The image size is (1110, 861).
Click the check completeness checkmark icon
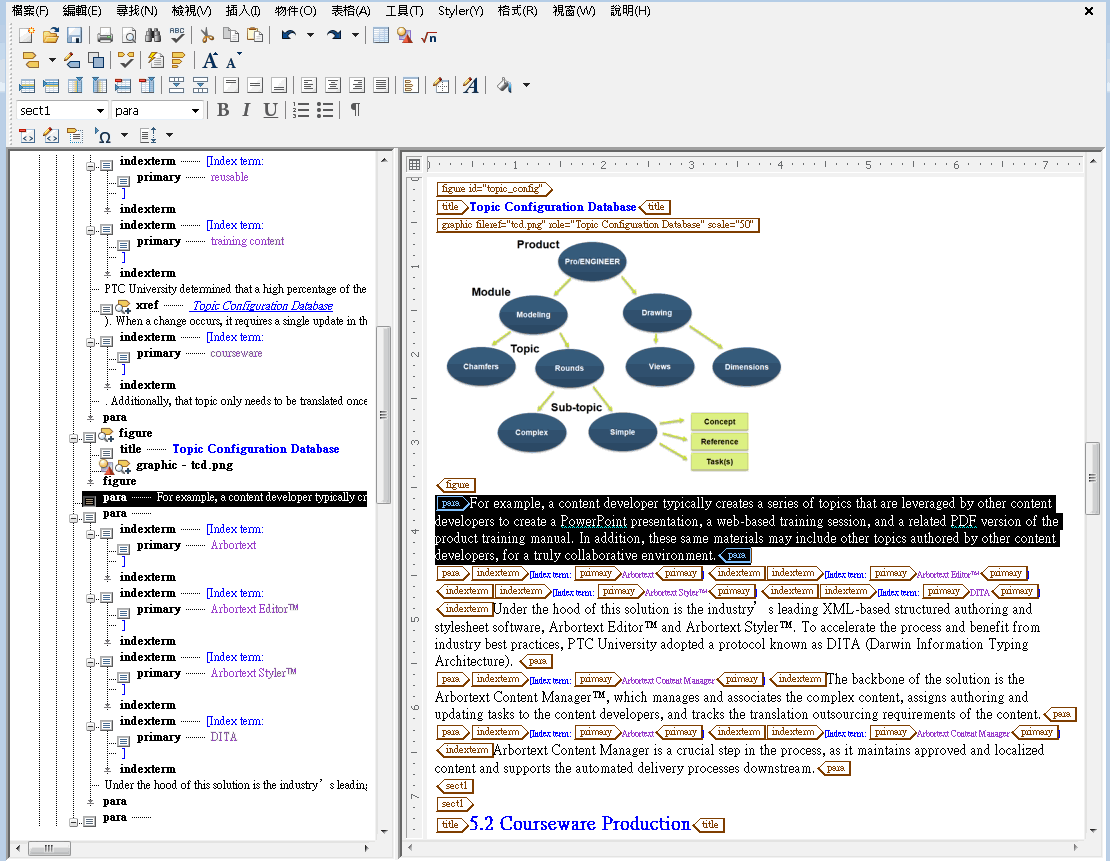[126, 60]
